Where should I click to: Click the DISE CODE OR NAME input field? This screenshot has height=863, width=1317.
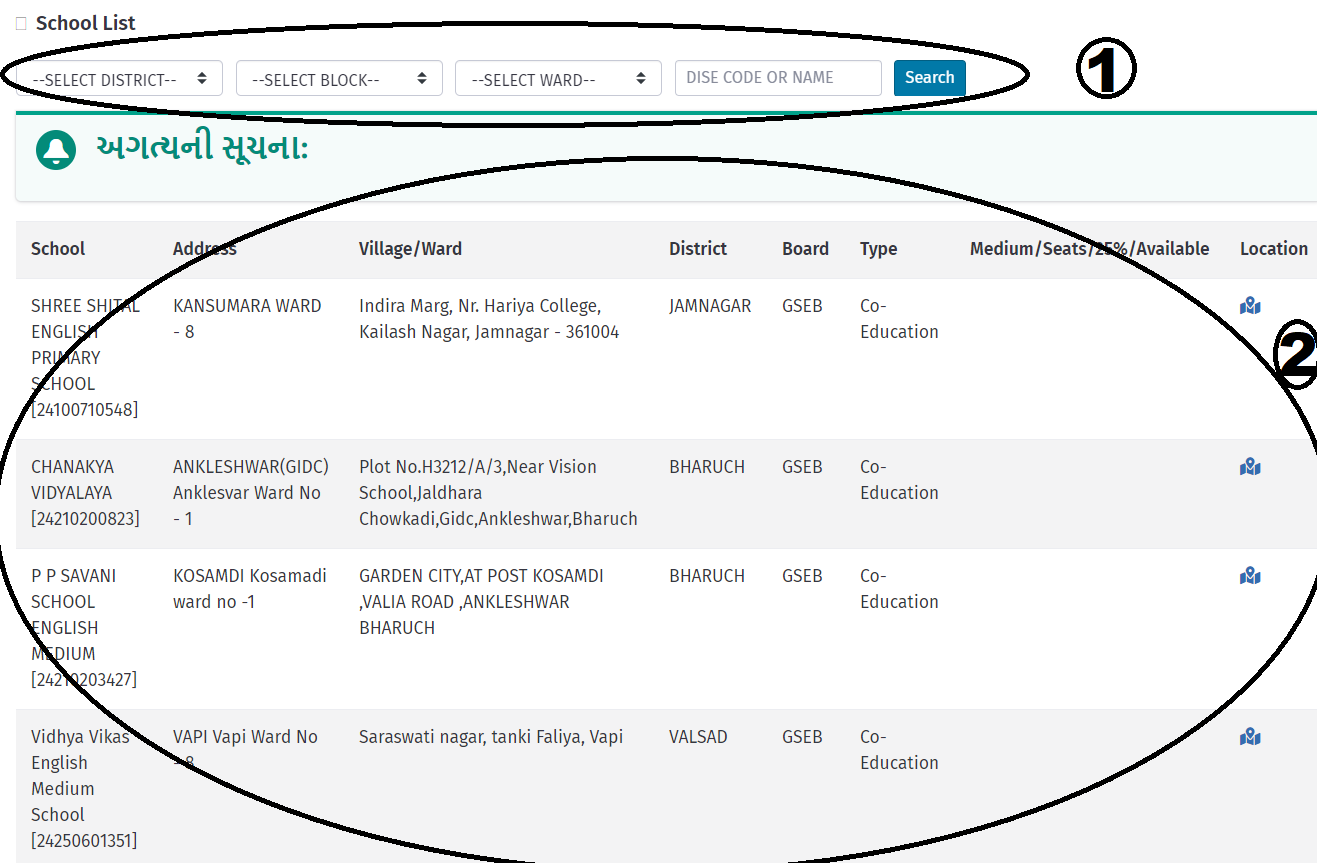pyautogui.click(x=778, y=77)
